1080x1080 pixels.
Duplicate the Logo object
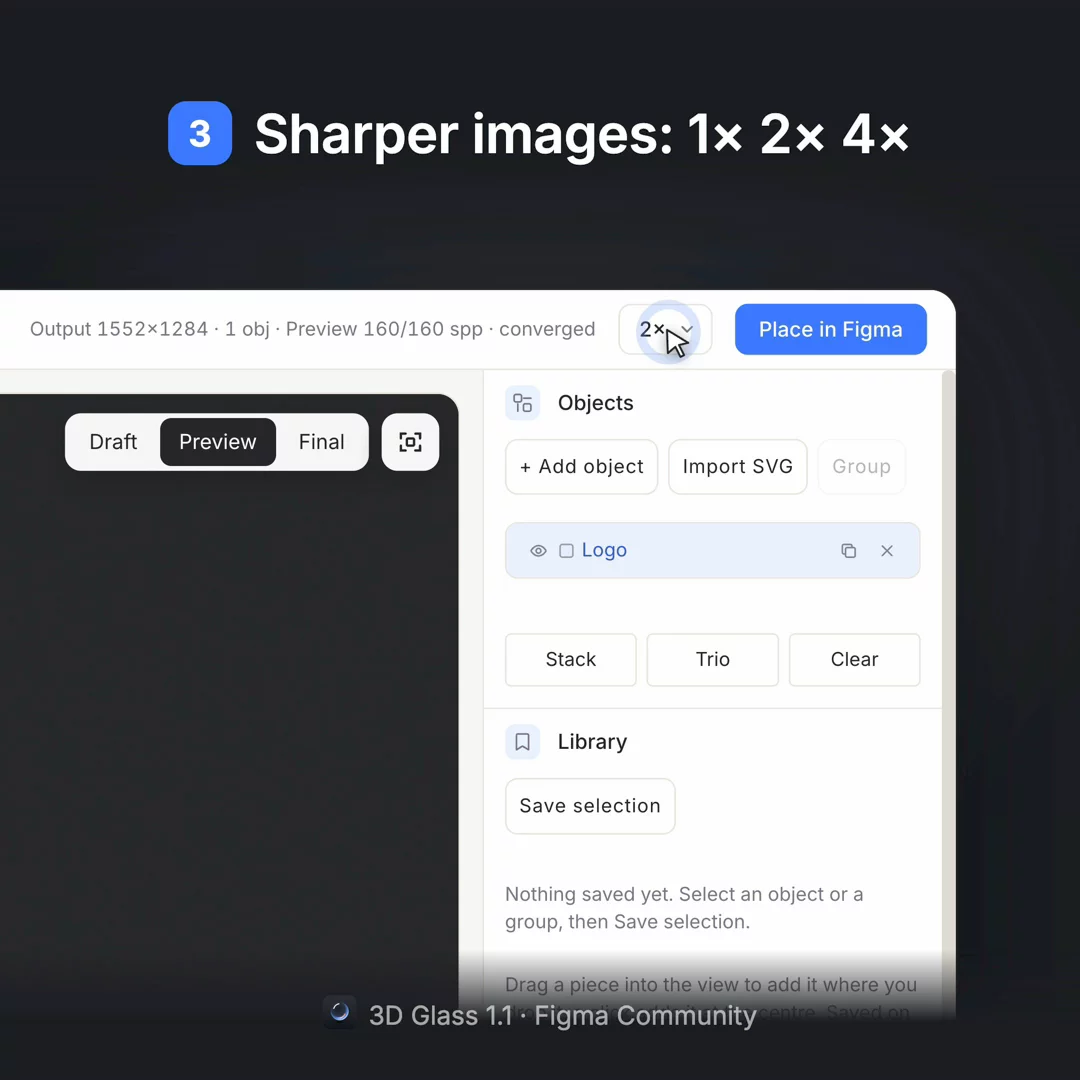point(849,550)
